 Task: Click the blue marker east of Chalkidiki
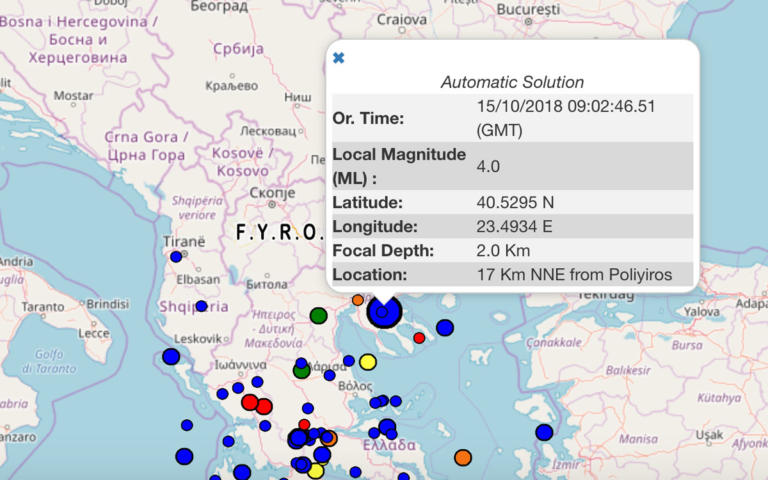tap(445, 327)
